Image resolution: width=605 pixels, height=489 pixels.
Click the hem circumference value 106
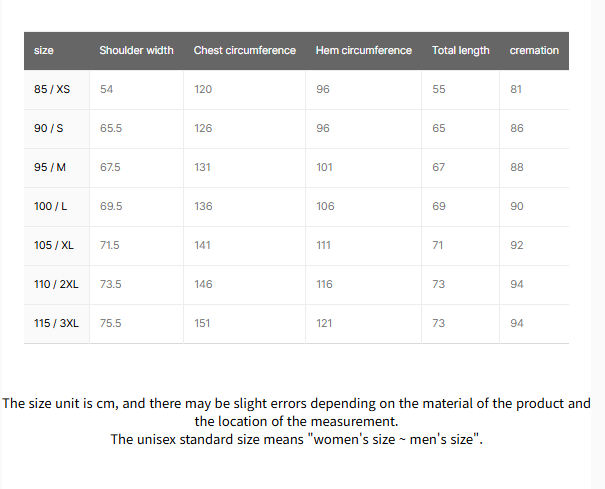click(x=324, y=206)
